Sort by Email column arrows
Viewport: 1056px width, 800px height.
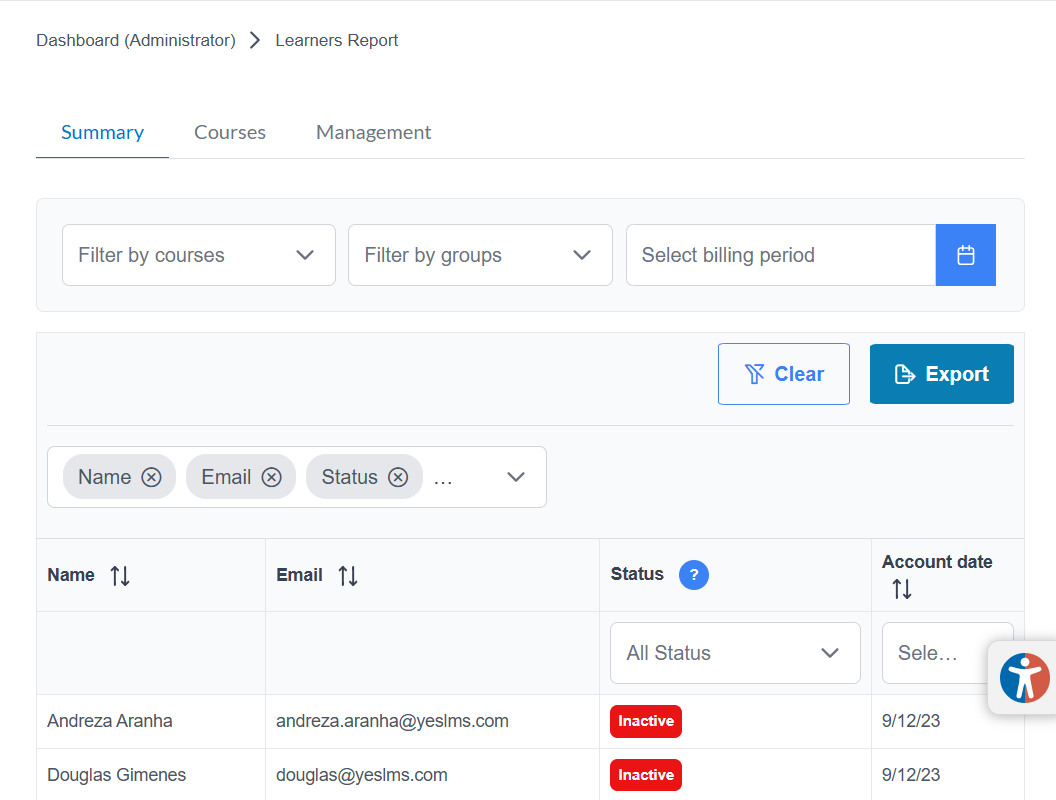click(348, 575)
